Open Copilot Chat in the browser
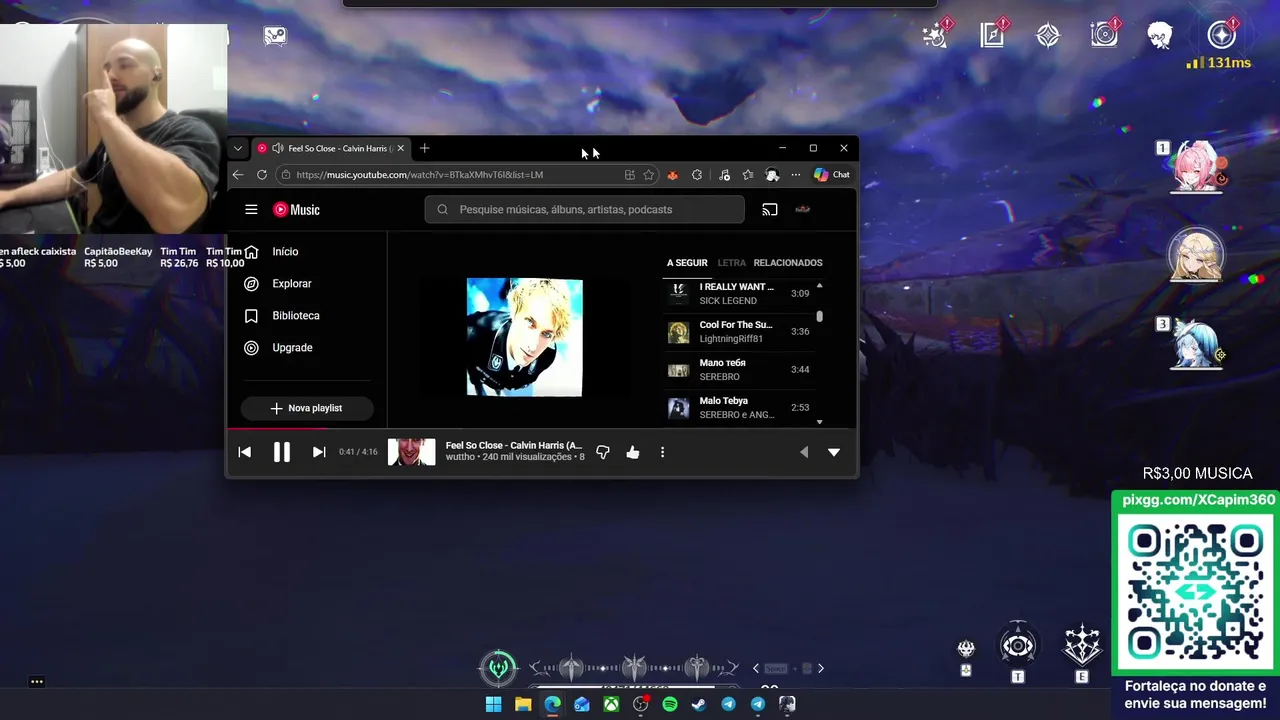Image resolution: width=1280 pixels, height=720 pixels. click(832, 175)
